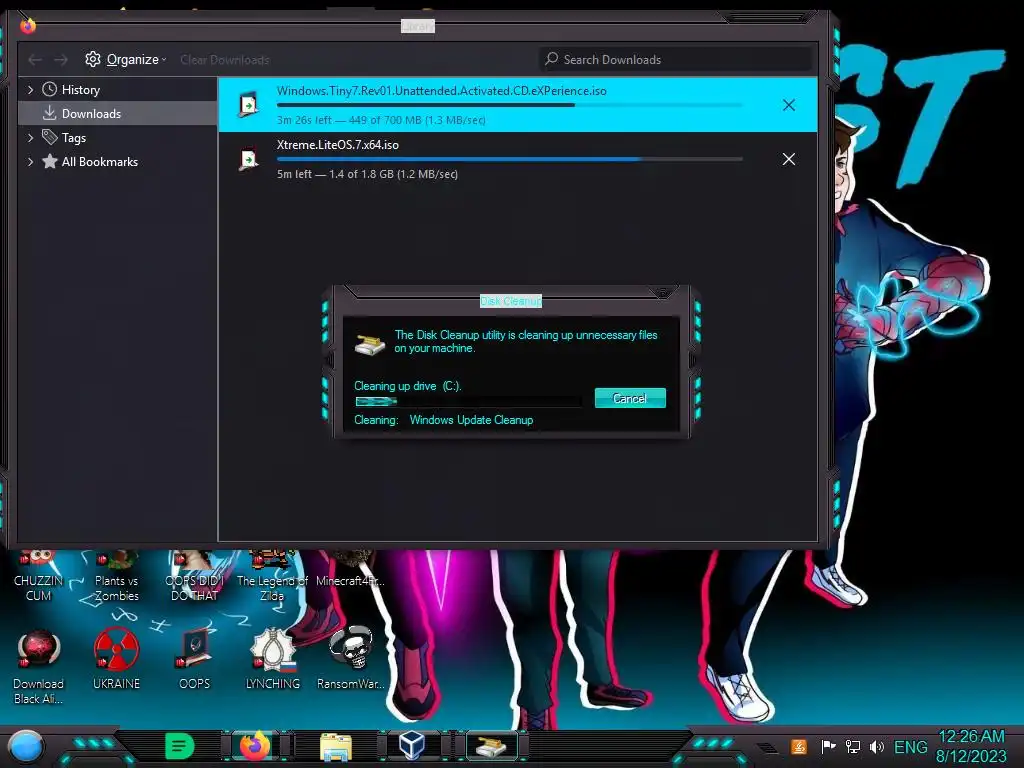Click the Disk Cleanup drive progress bar
The height and width of the screenshot is (768, 1024).
(468, 402)
